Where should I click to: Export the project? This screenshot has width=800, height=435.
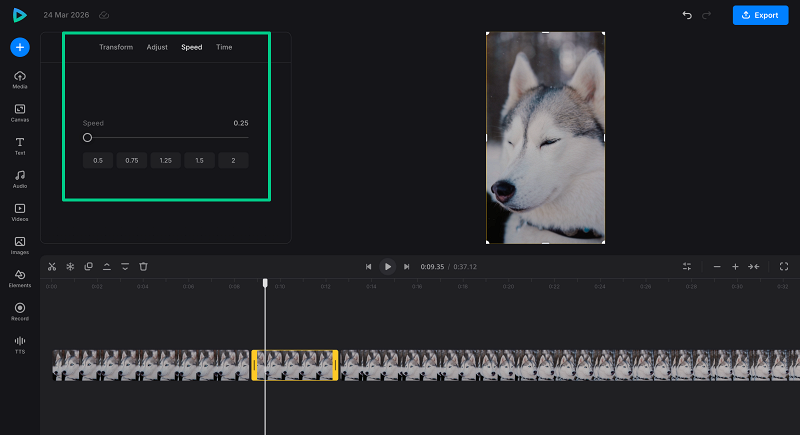[760, 15]
